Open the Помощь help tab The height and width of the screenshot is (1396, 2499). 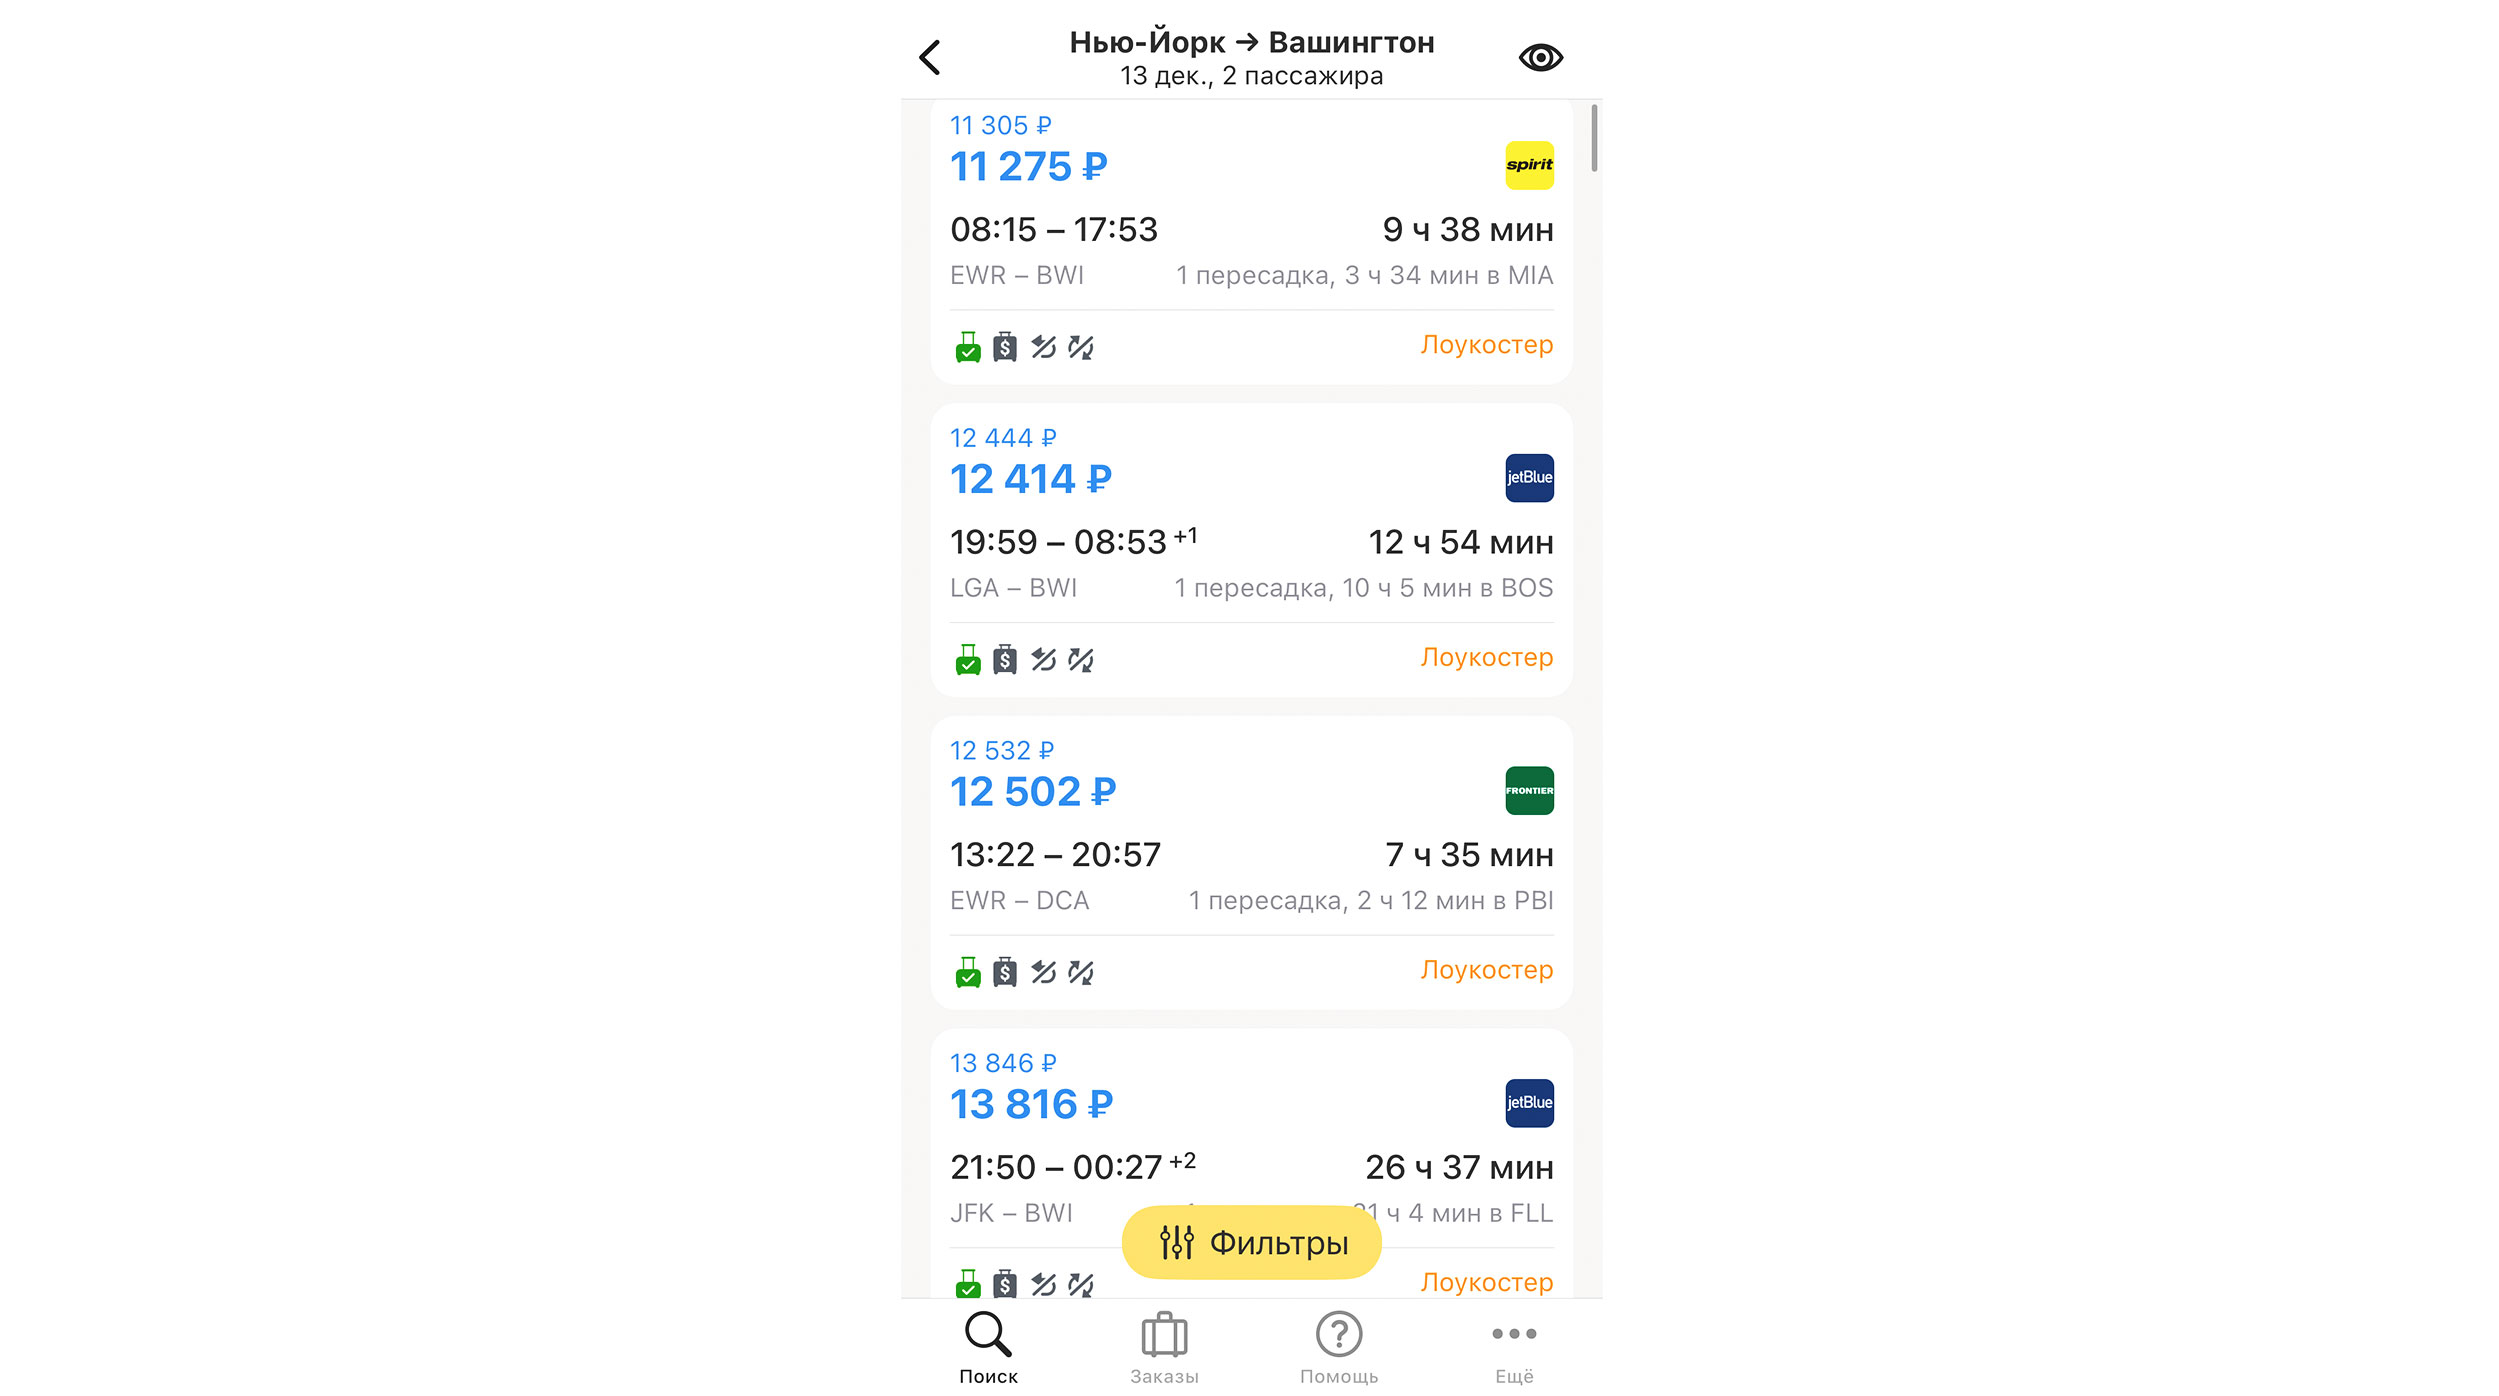[x=1339, y=1347]
